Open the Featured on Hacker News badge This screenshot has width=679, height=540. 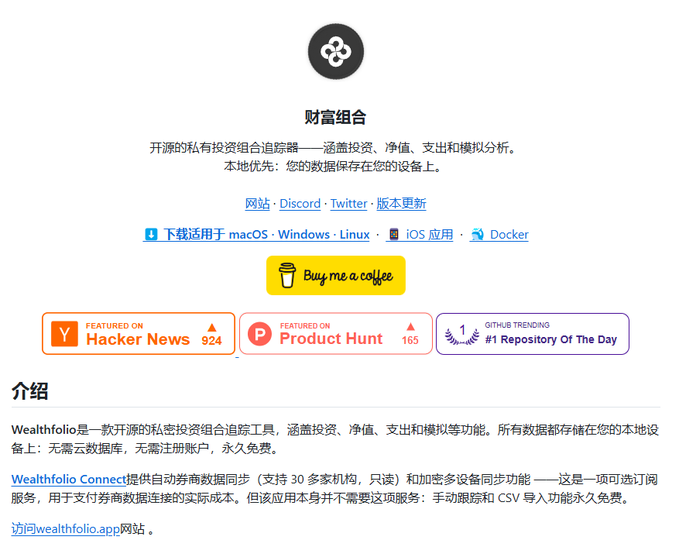pyautogui.click(x=139, y=334)
